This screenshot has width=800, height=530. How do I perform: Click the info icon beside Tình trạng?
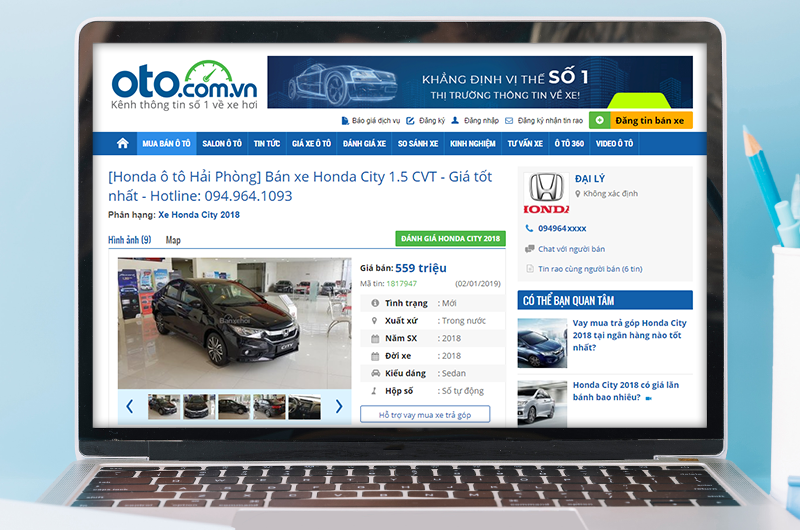tap(375, 303)
